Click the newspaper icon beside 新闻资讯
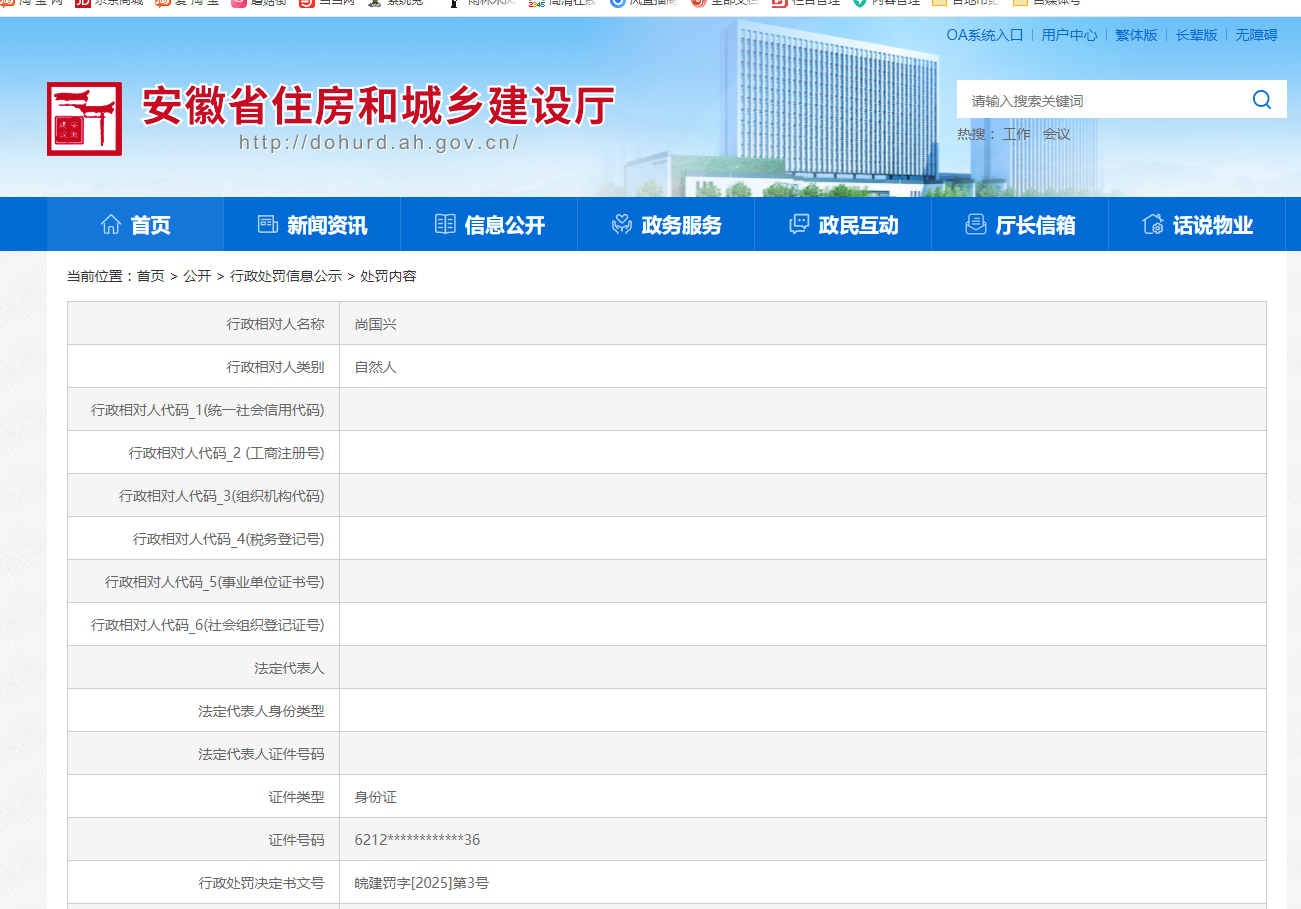1301x909 pixels. tap(267, 225)
